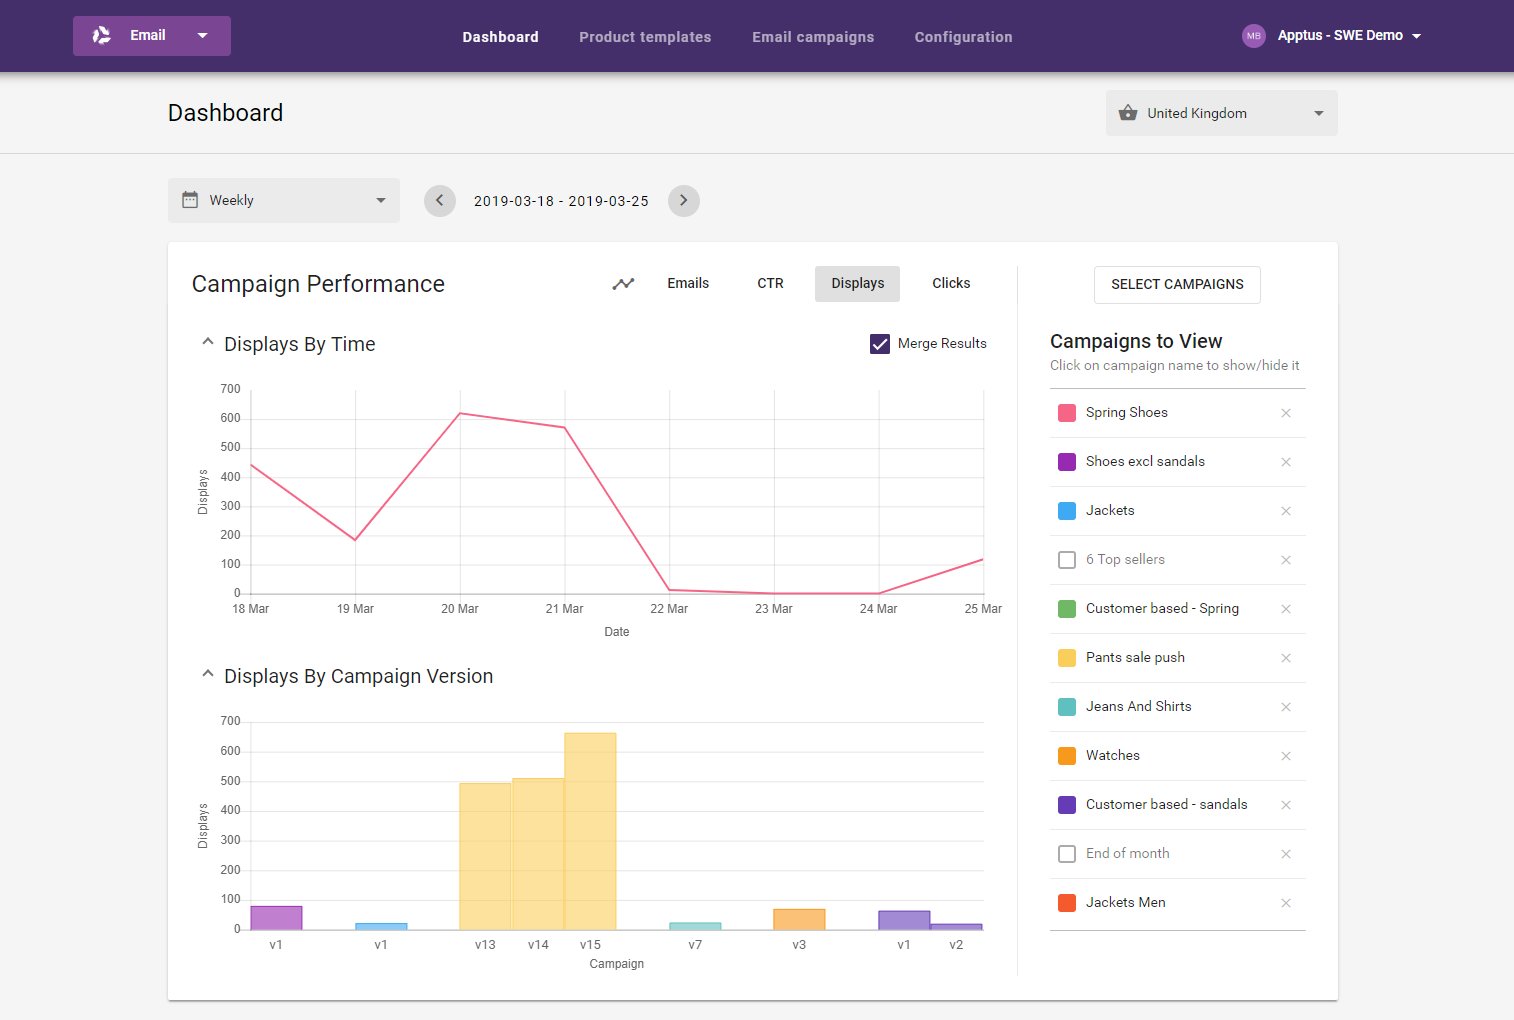The width and height of the screenshot is (1514, 1020).
Task: Switch to the Emails metric
Action: [688, 284]
